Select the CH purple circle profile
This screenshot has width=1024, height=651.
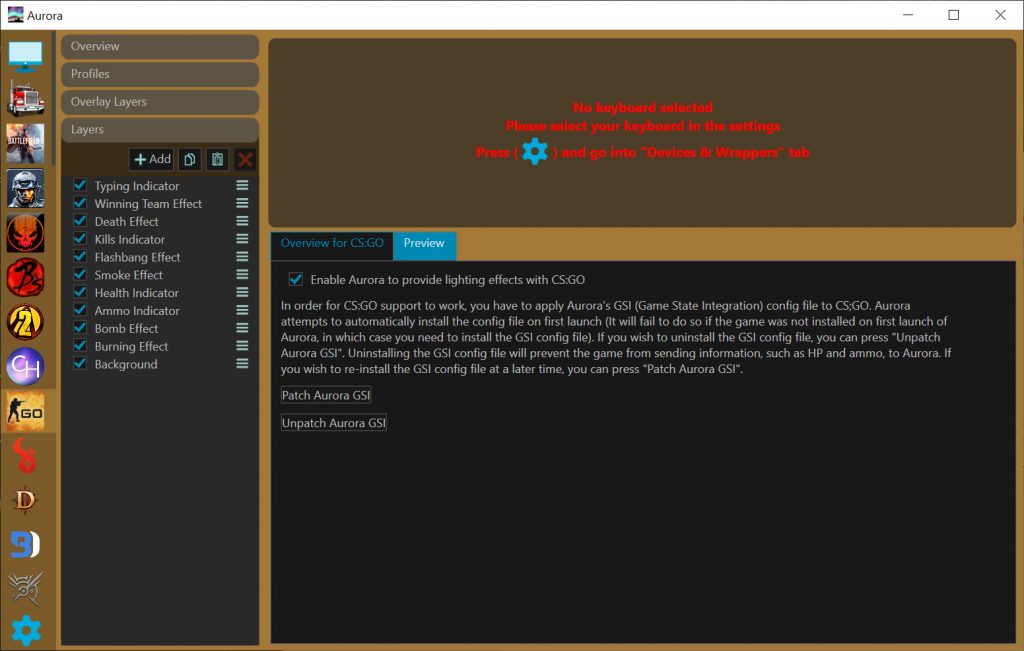pyautogui.click(x=25, y=366)
